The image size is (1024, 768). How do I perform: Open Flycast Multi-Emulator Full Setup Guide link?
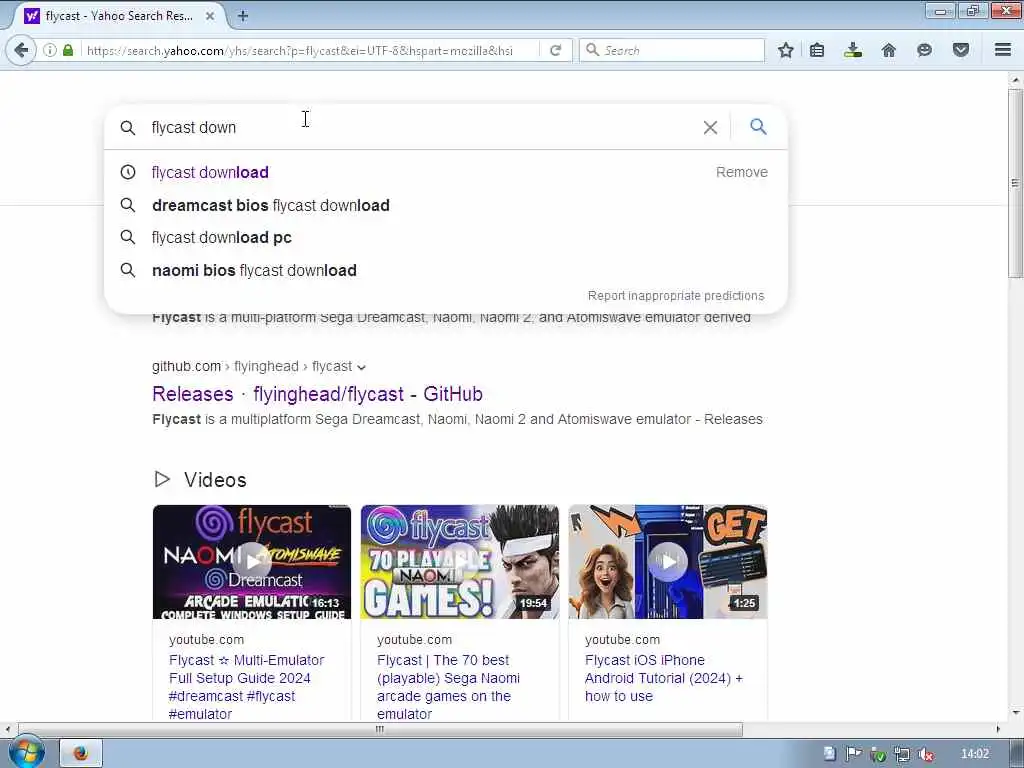246,687
